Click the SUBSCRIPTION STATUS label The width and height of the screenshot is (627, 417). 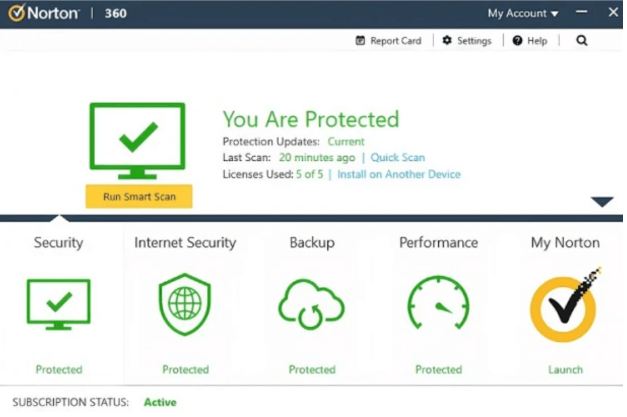(71, 402)
